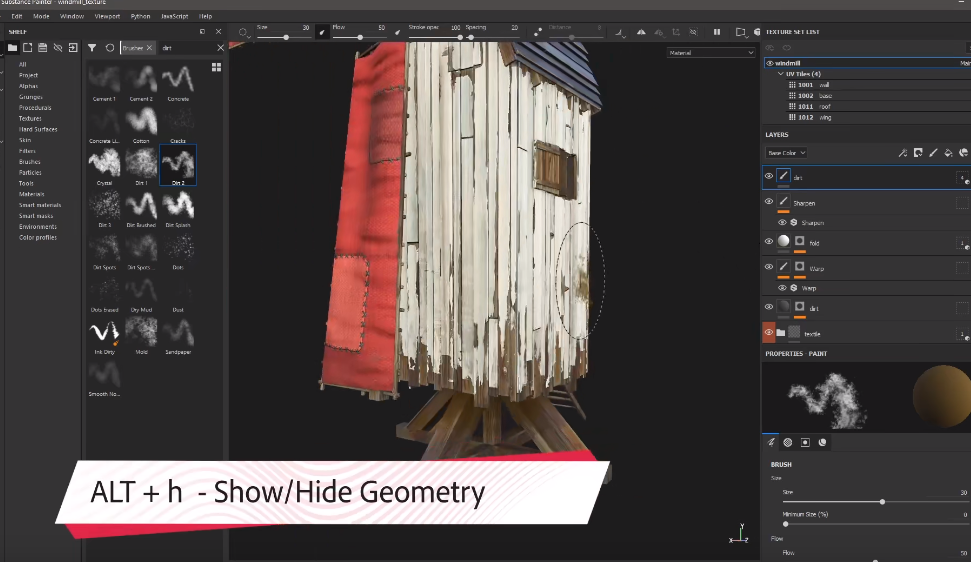Toggle flow pen pressure icon
Image resolution: width=971 pixels, height=562 pixels.
pyautogui.click(x=398, y=32)
